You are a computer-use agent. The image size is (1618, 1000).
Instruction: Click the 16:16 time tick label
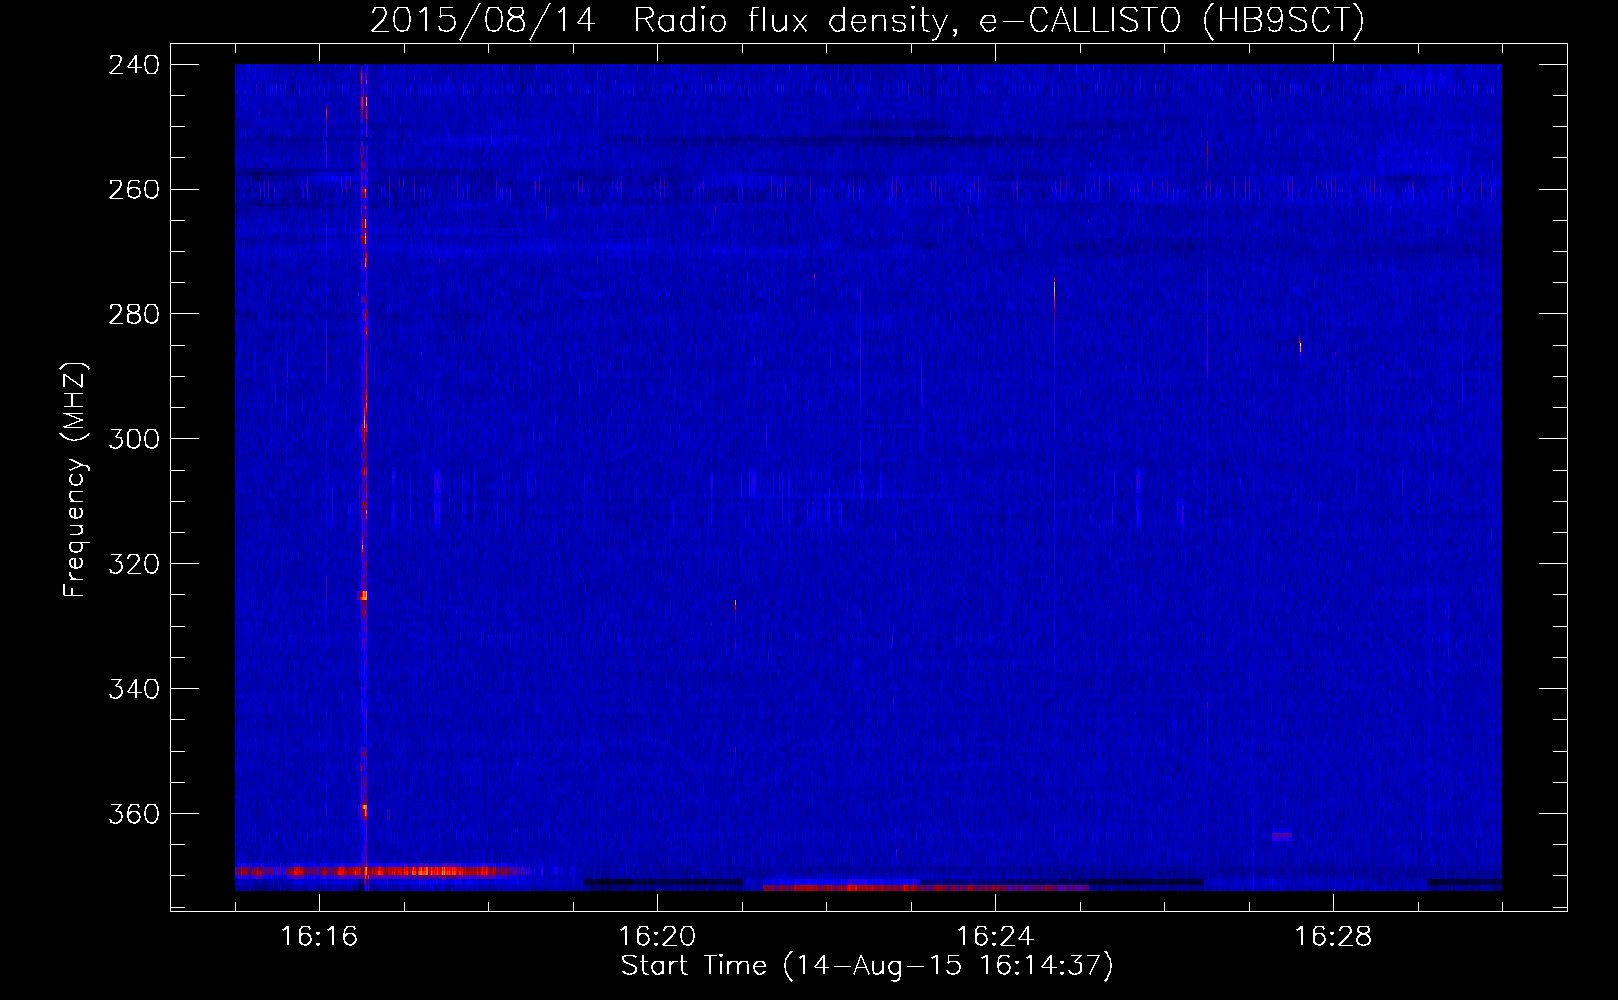[319, 937]
